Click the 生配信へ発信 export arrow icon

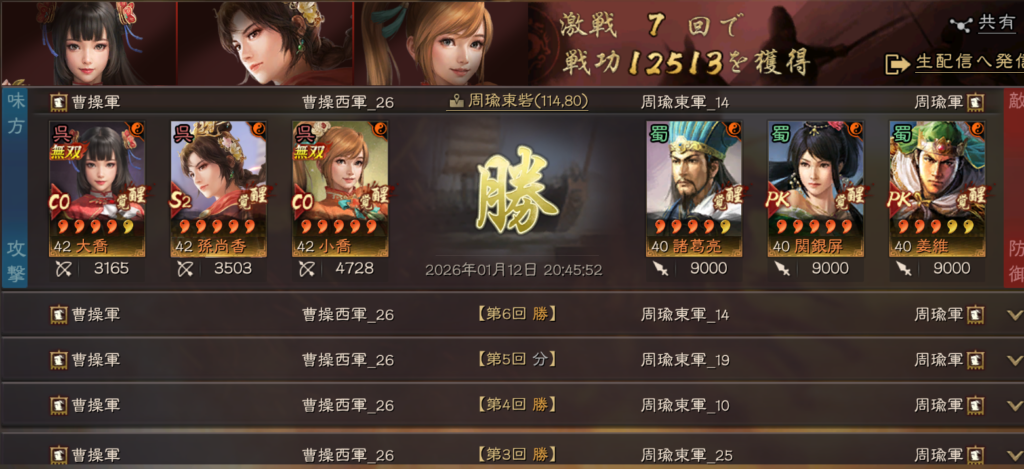pos(897,63)
